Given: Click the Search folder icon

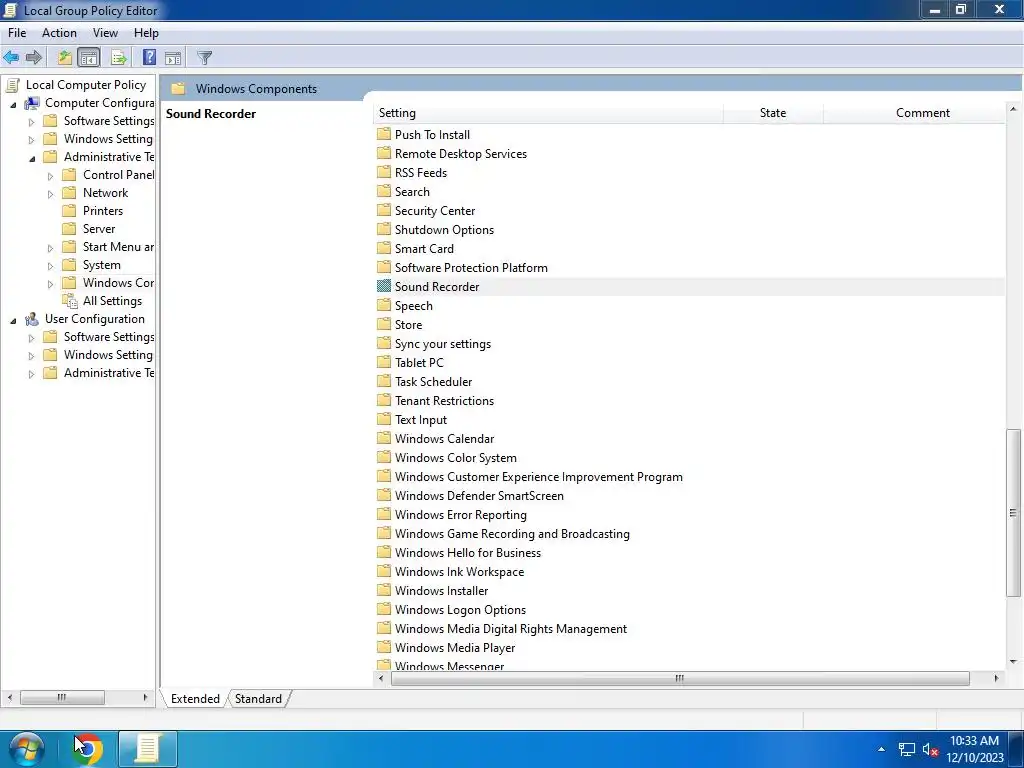Looking at the screenshot, I should tap(384, 191).
